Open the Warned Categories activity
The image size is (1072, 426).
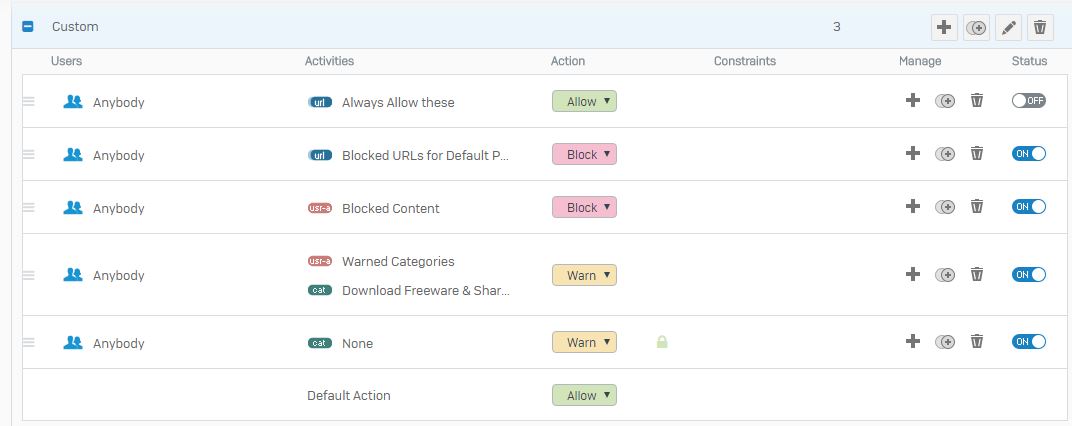click(398, 261)
